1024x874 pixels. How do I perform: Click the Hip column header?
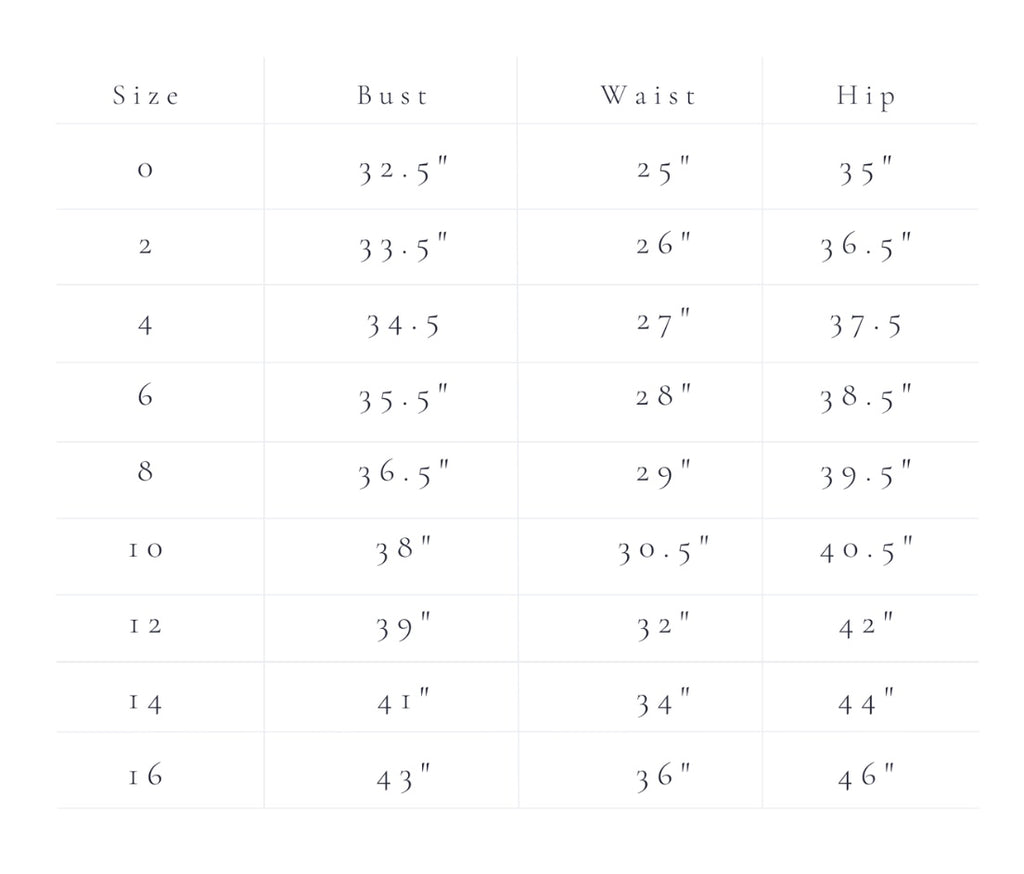point(866,97)
